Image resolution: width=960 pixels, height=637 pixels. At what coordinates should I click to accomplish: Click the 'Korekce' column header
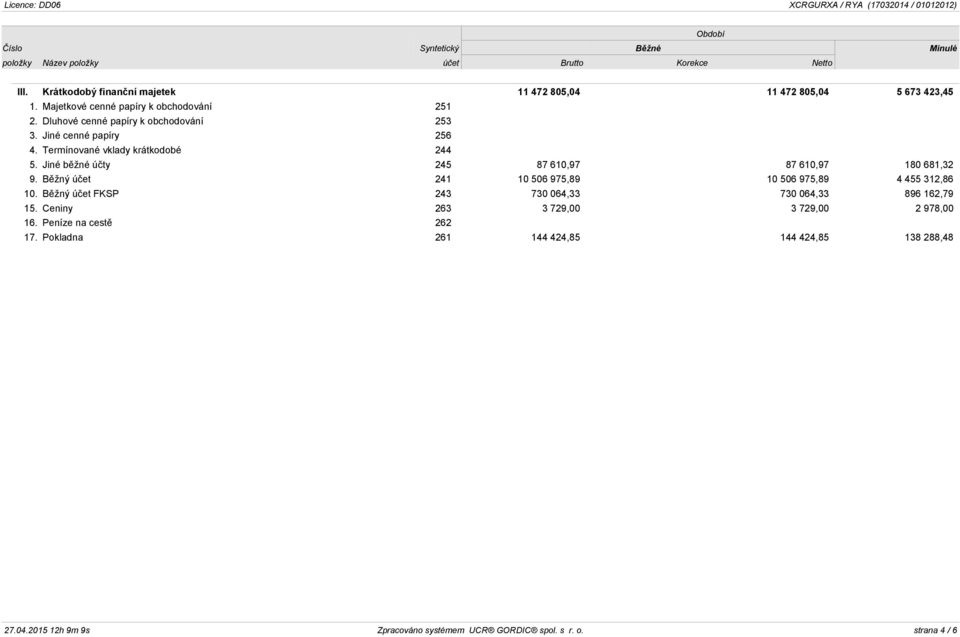[x=692, y=63]
